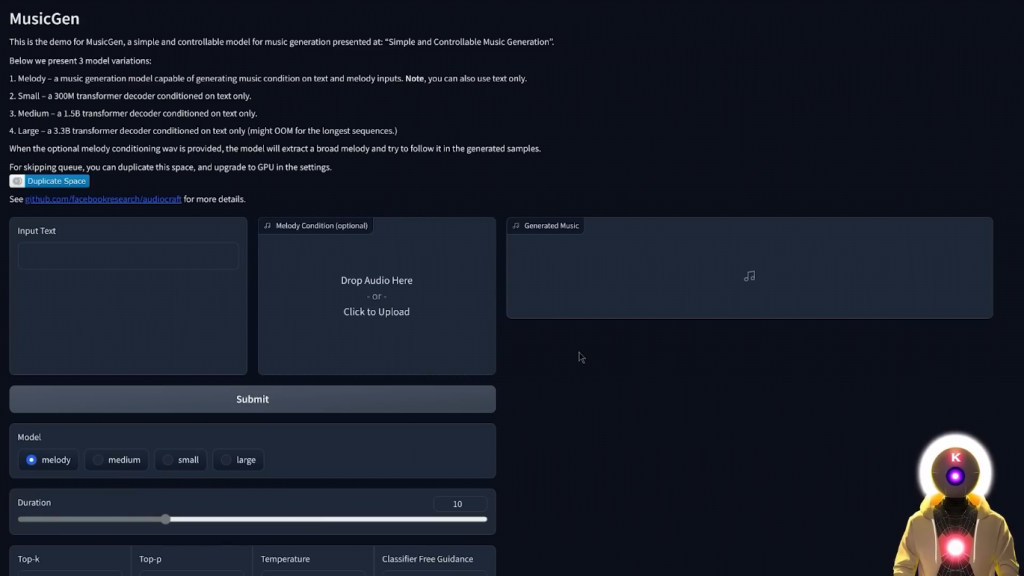Image resolution: width=1024 pixels, height=576 pixels.
Task: Open the github.com/facebookresearch/audiocraft link
Action: pos(103,199)
